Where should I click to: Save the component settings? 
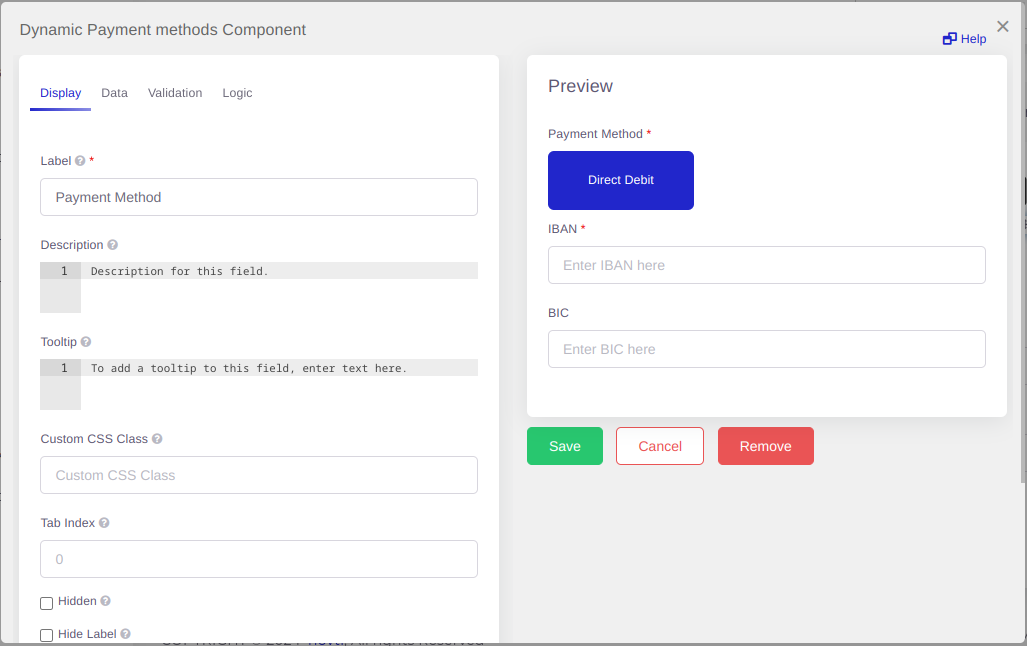tap(564, 446)
